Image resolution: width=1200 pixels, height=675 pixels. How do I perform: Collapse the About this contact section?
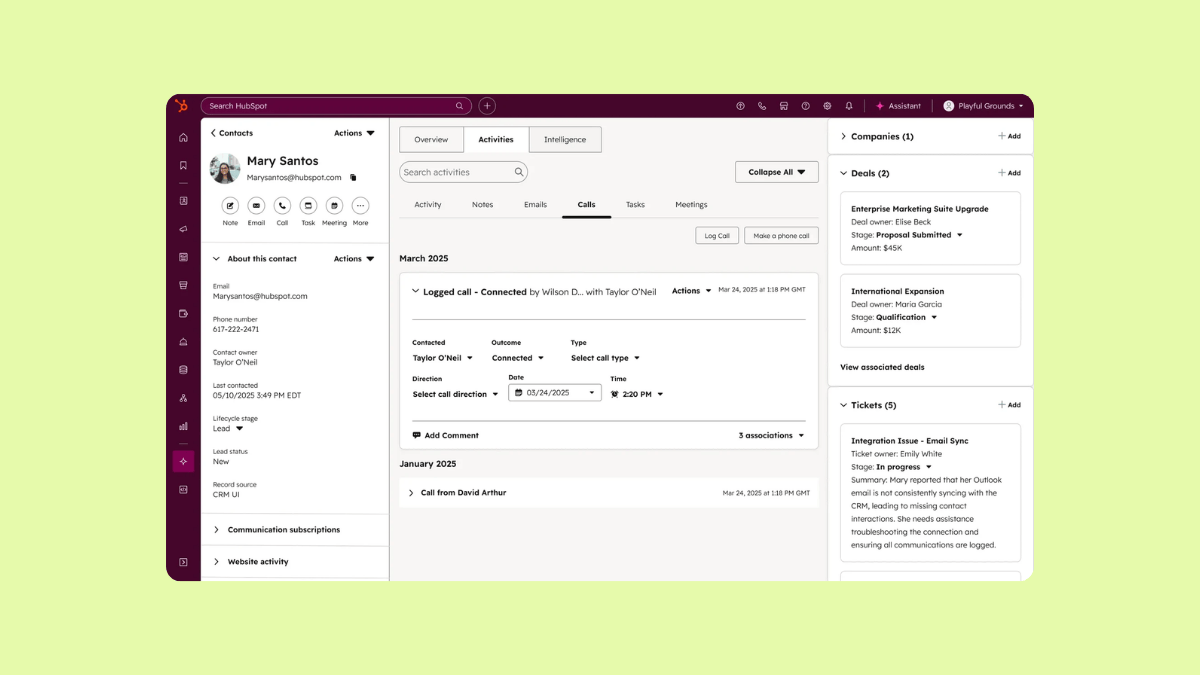(217, 259)
